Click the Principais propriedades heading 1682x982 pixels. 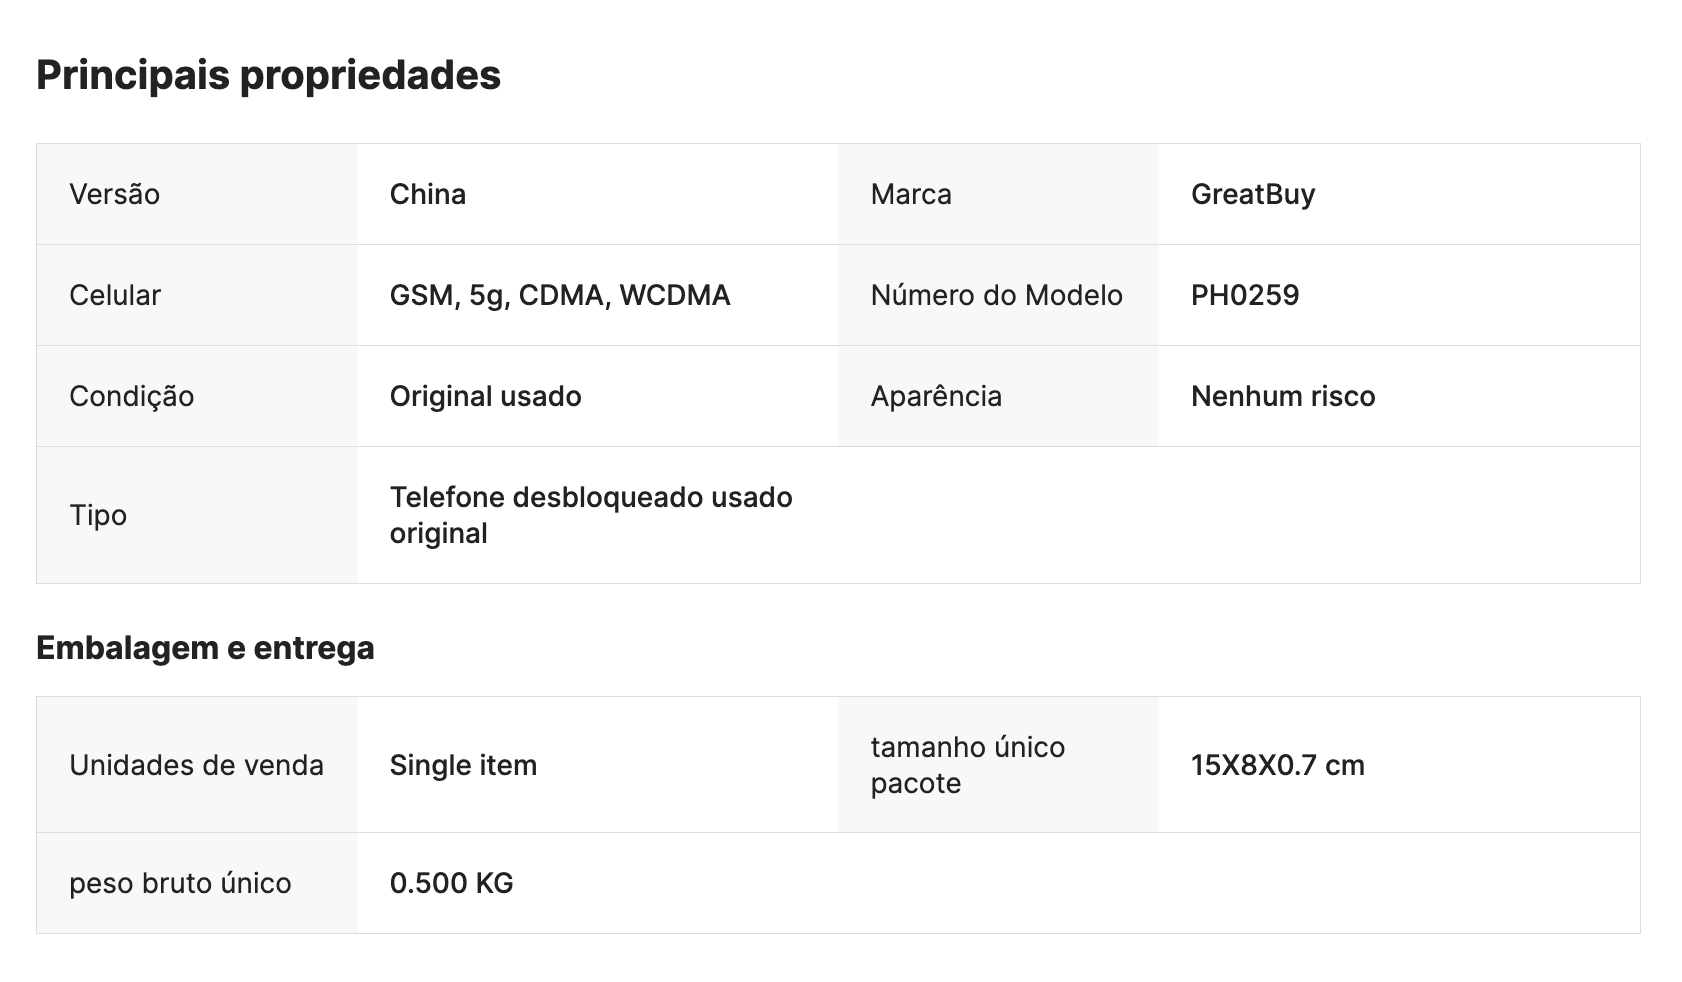268,75
